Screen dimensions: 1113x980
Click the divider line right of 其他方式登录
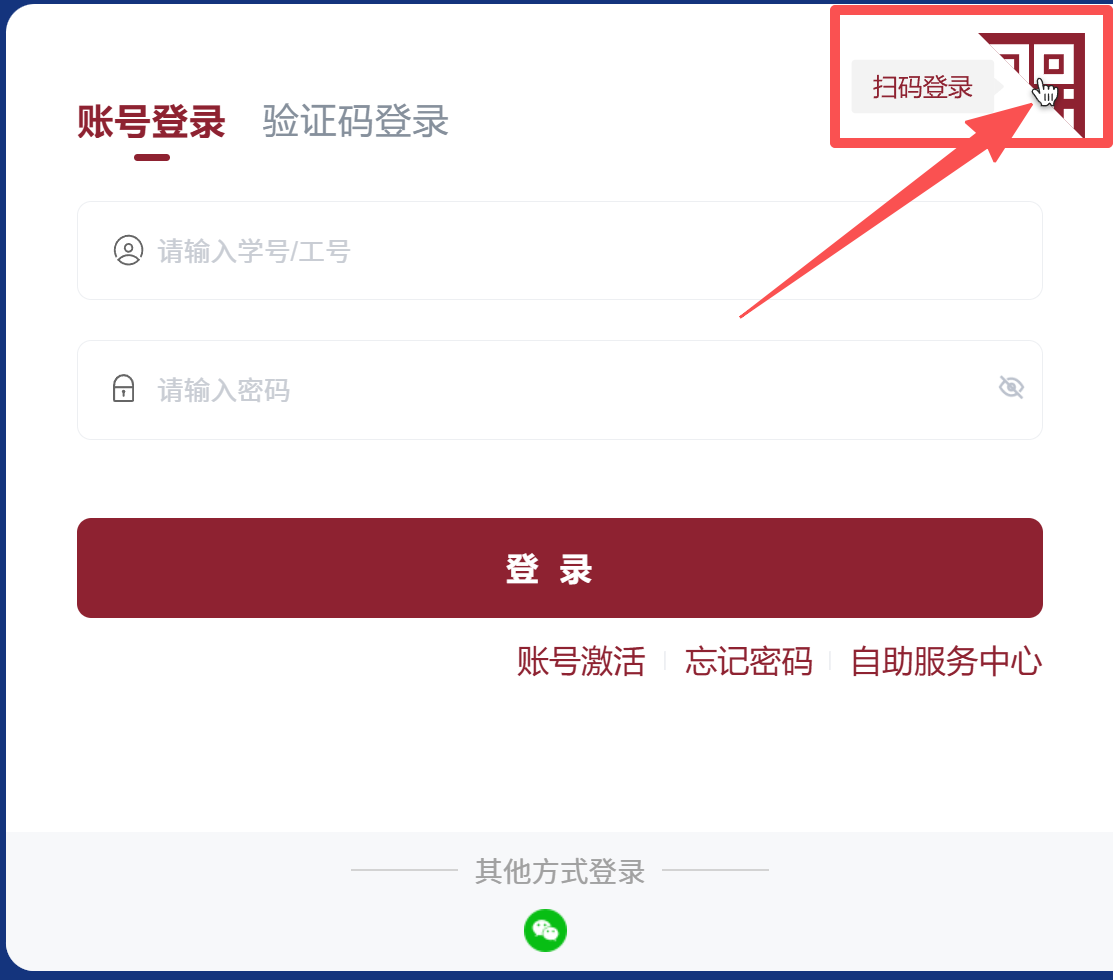(x=716, y=869)
